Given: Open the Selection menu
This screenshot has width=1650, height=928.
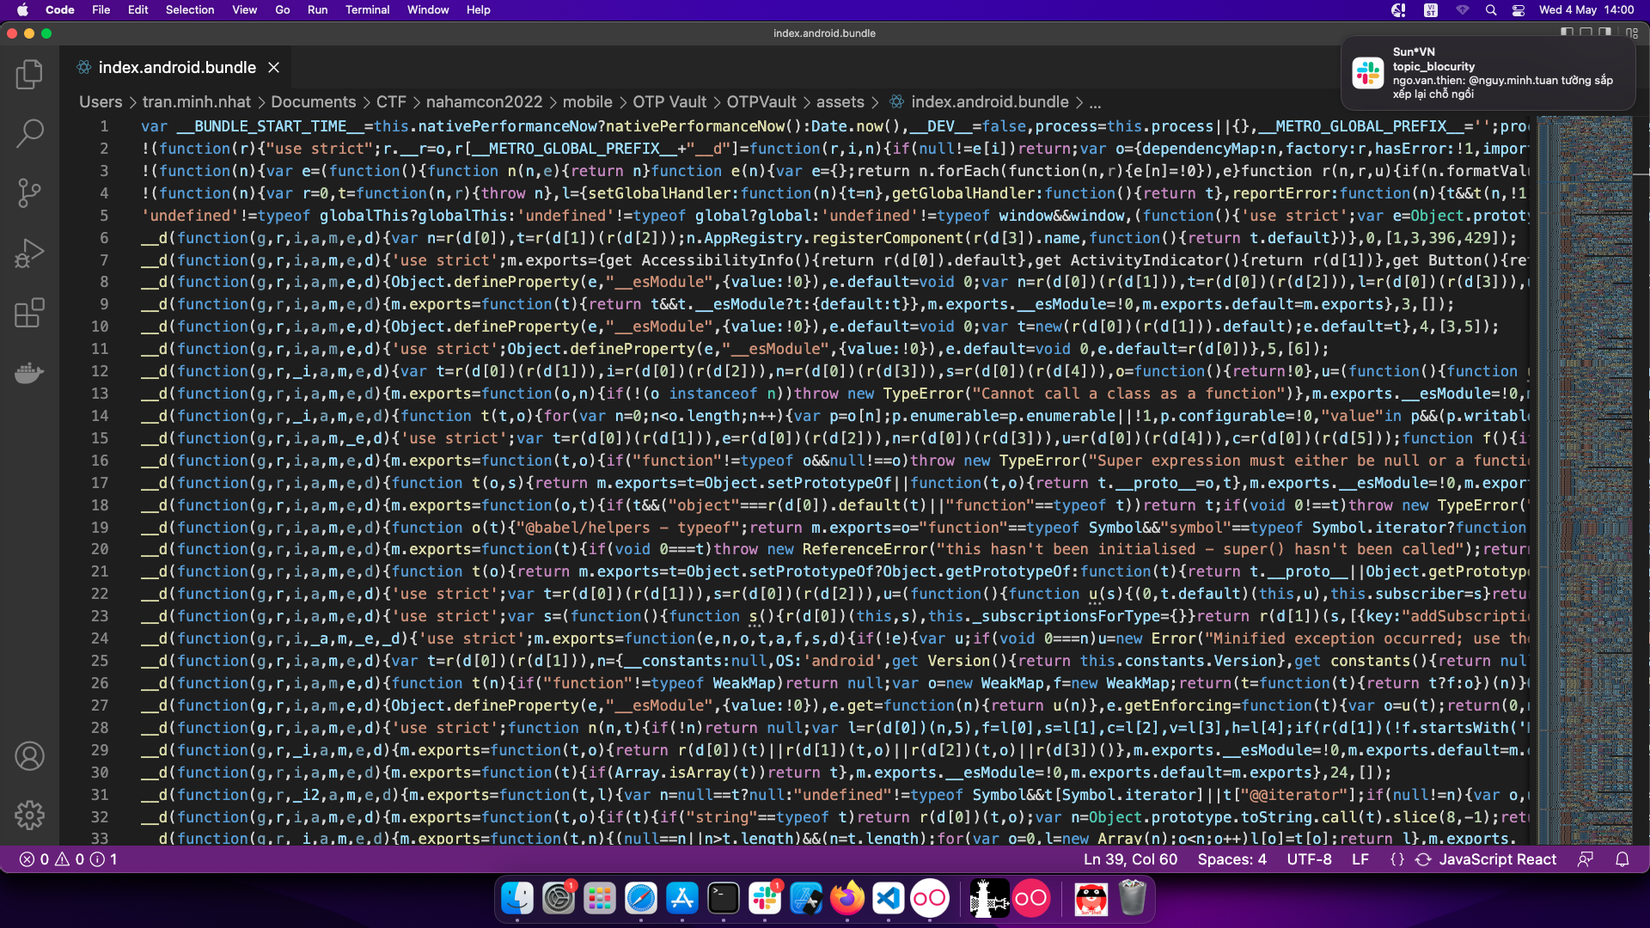Looking at the screenshot, I should point(189,10).
